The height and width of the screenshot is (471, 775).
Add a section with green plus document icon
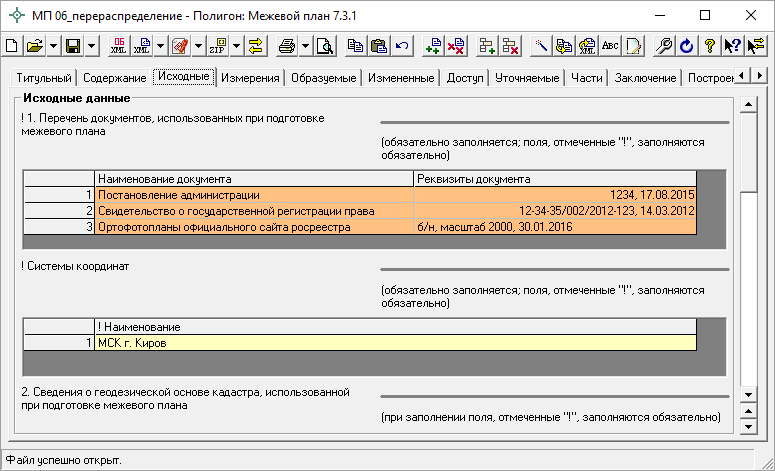pos(433,46)
